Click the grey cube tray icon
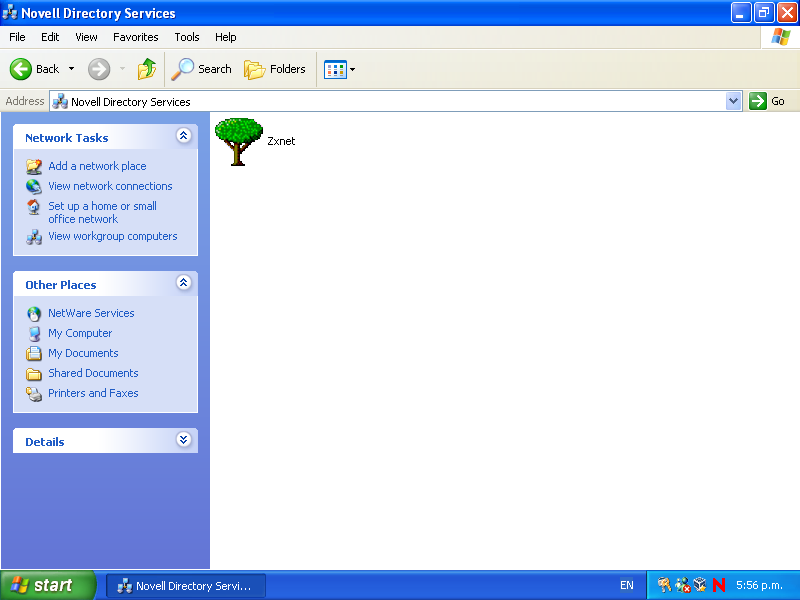The height and width of the screenshot is (600, 800). (x=700, y=585)
